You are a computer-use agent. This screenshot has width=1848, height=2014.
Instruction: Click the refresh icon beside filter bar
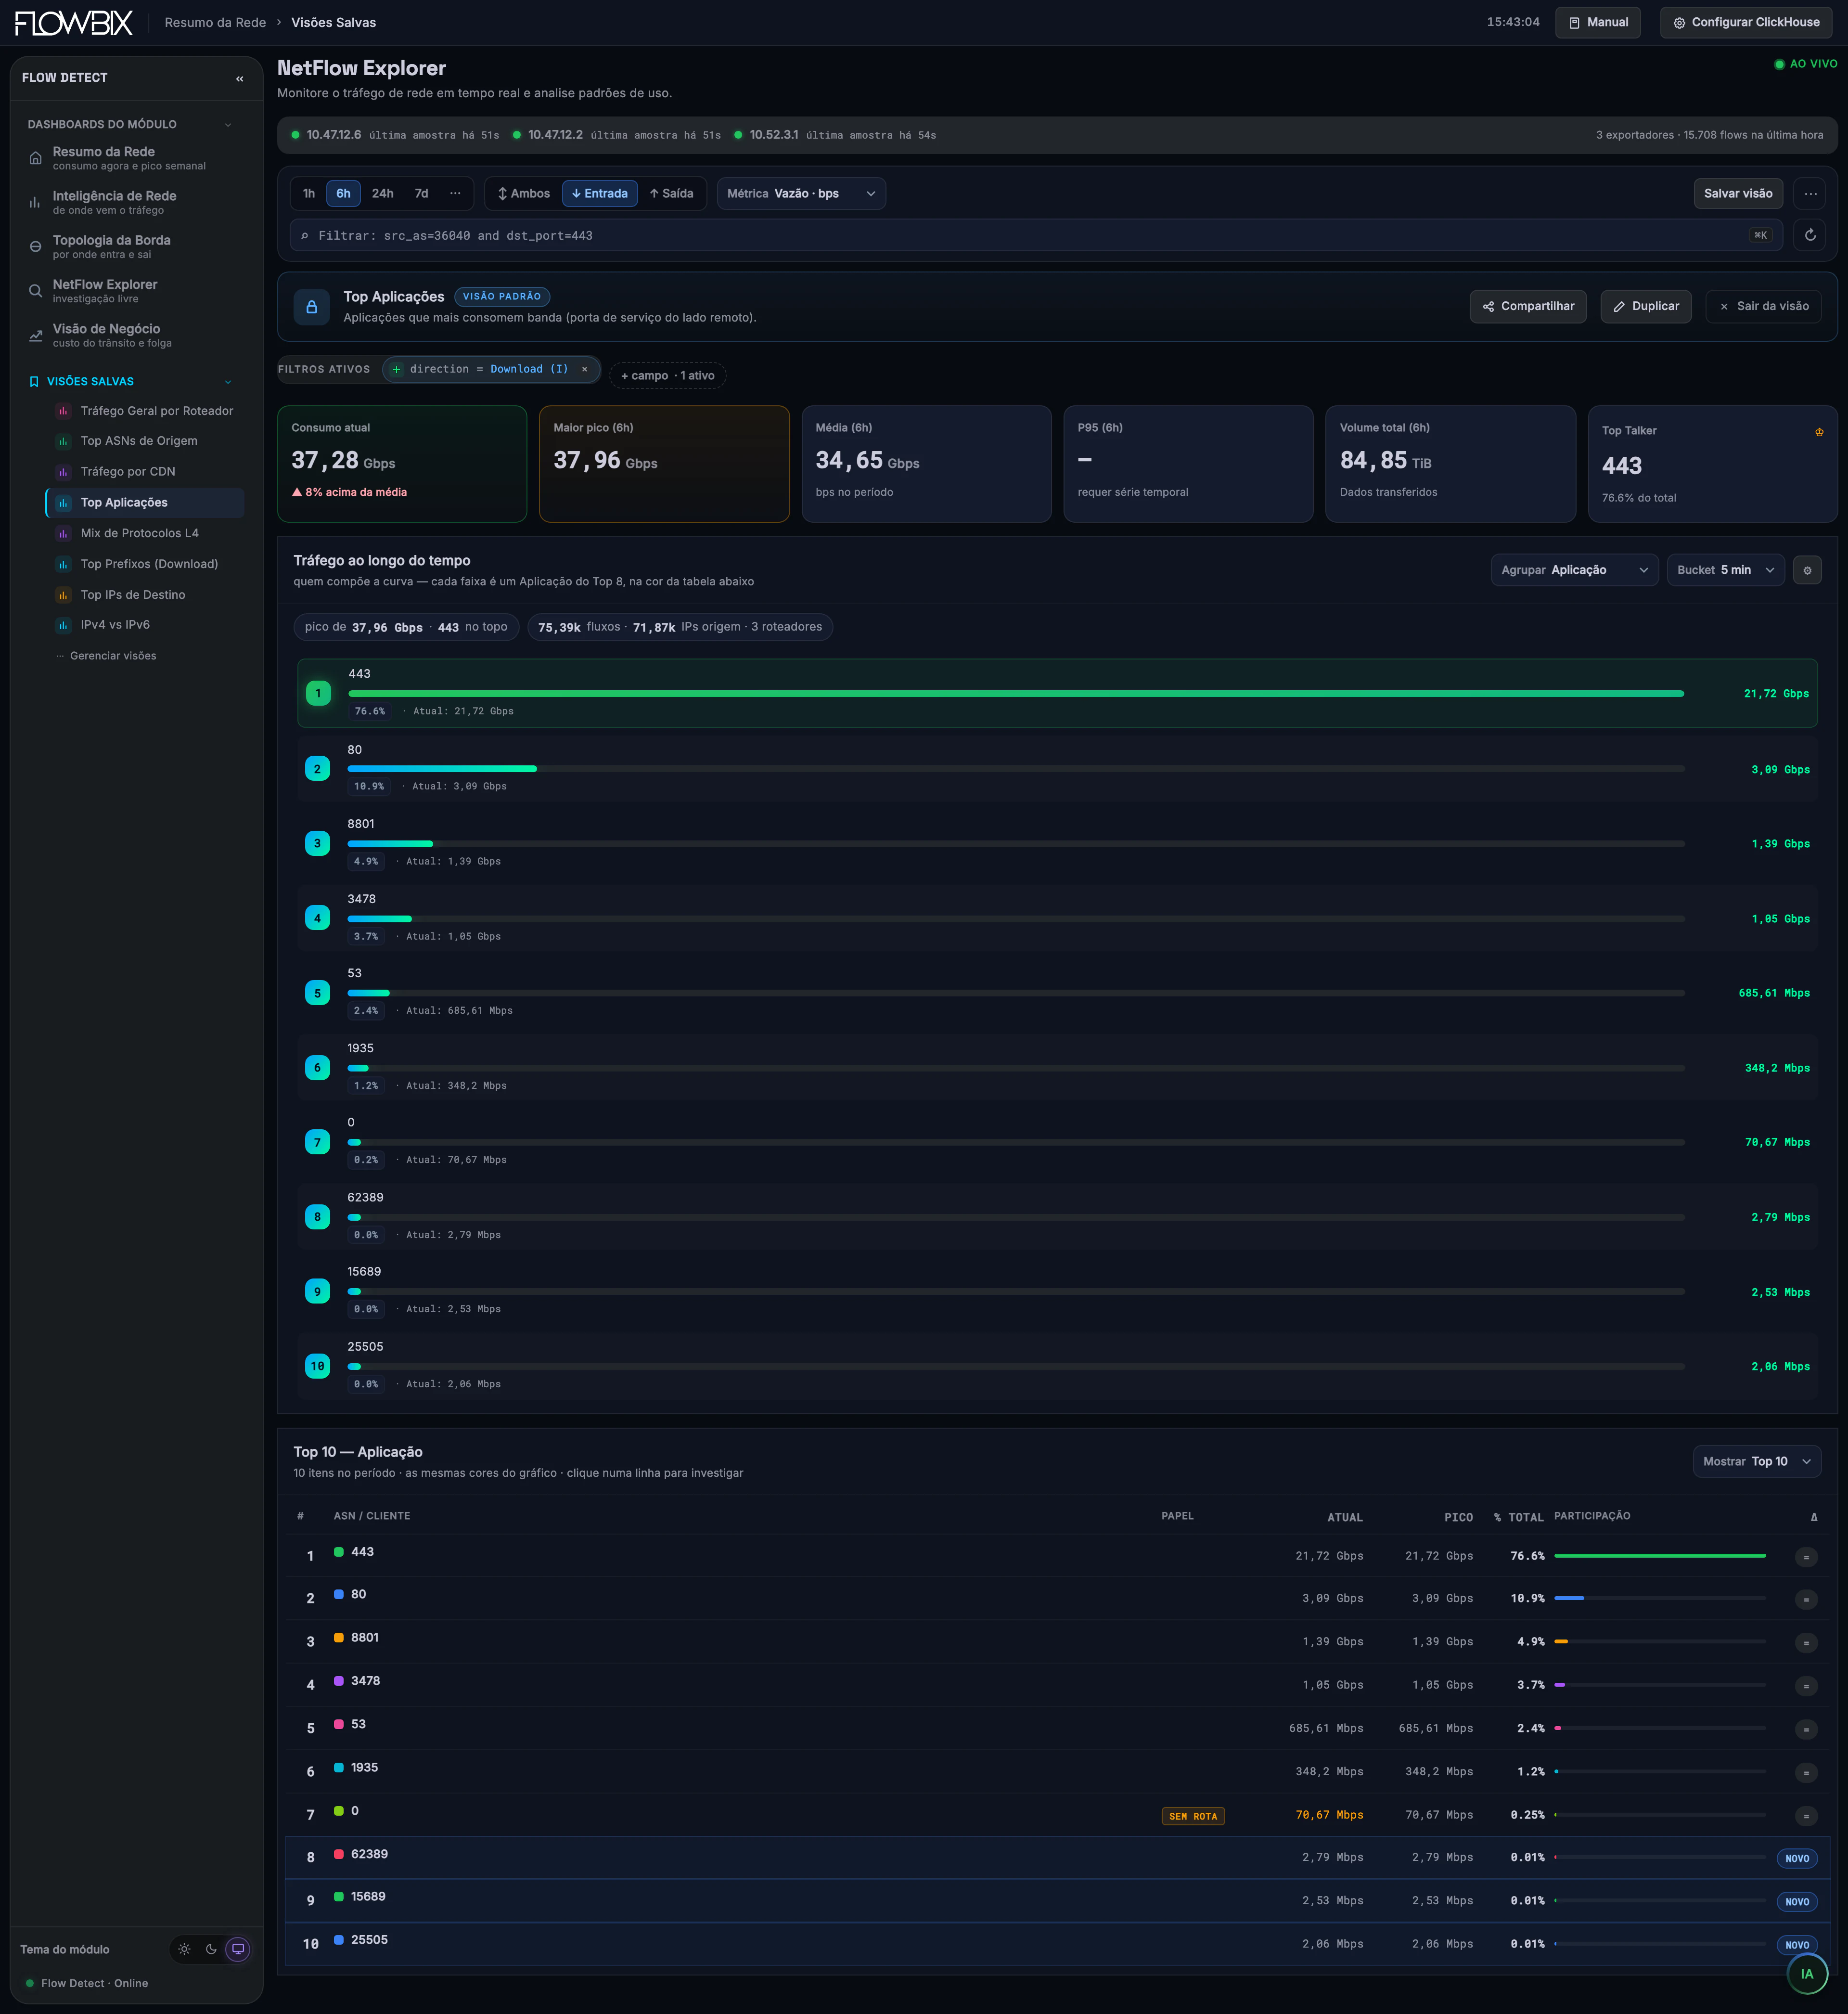(x=1809, y=235)
